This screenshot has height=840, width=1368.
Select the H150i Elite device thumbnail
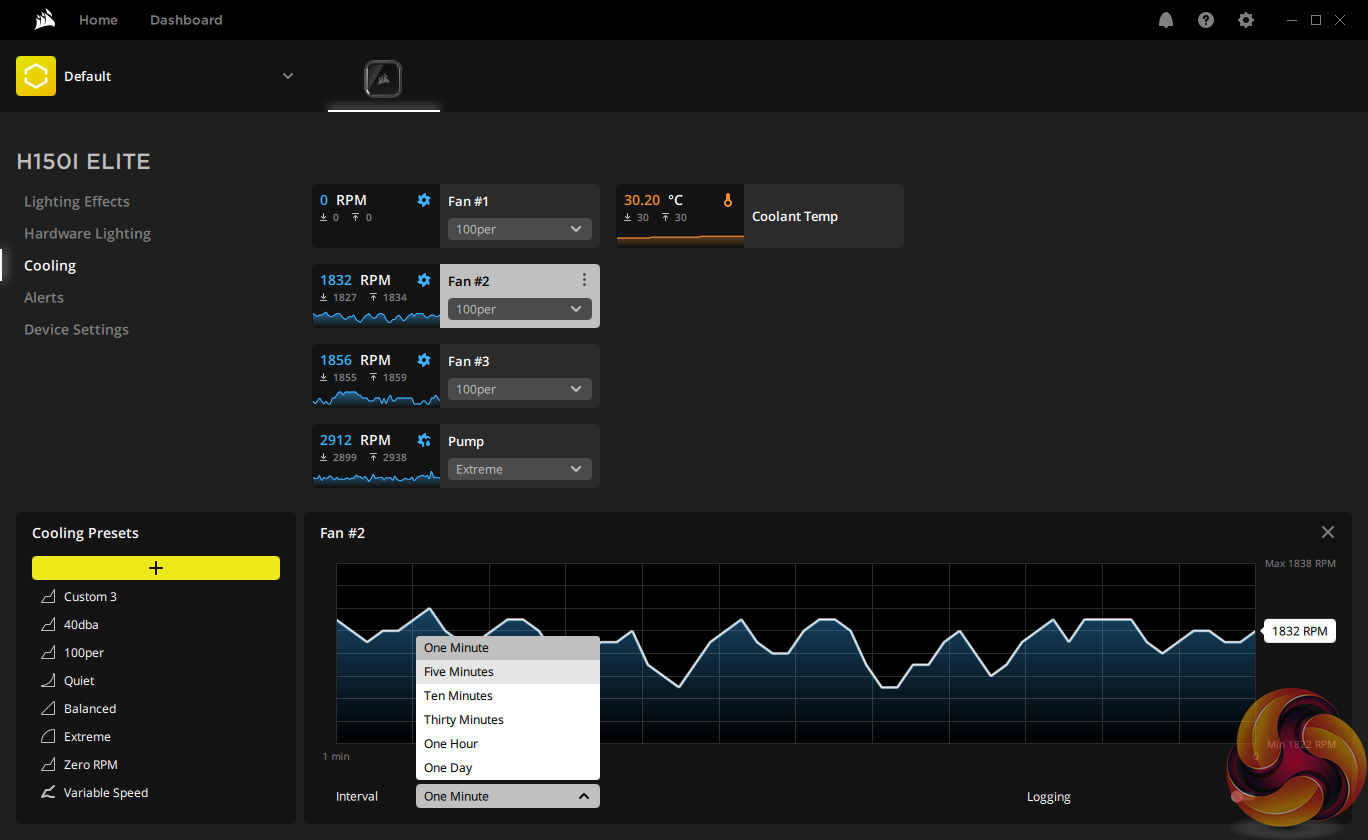[384, 78]
